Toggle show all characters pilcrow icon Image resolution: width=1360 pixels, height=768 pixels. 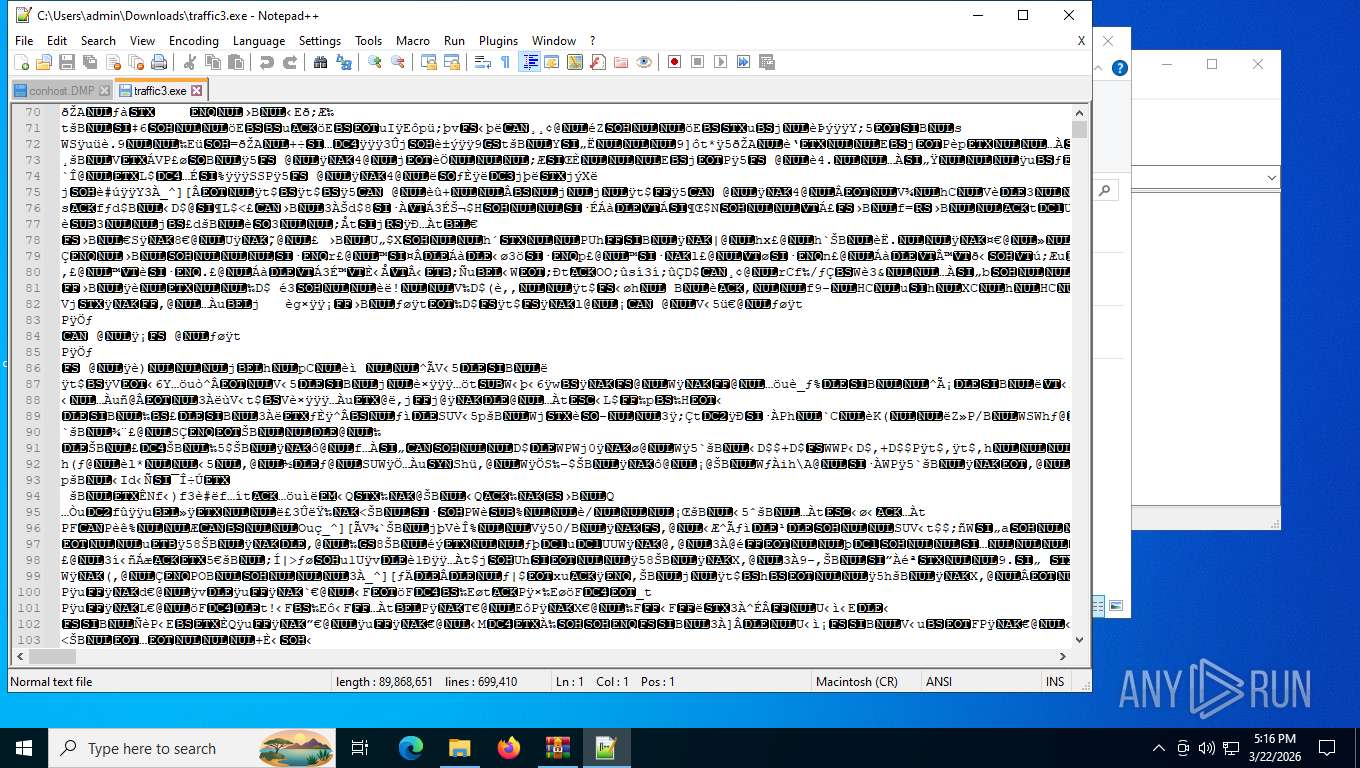pos(505,62)
